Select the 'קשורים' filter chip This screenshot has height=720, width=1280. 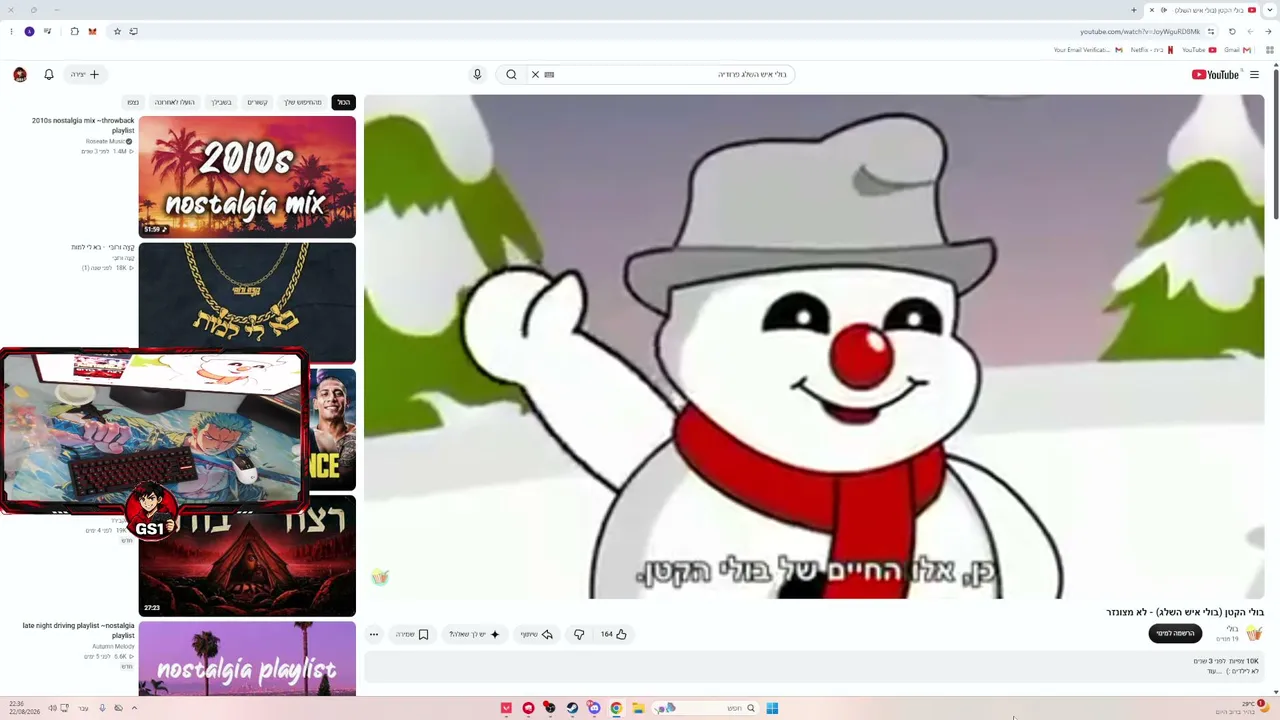point(257,102)
